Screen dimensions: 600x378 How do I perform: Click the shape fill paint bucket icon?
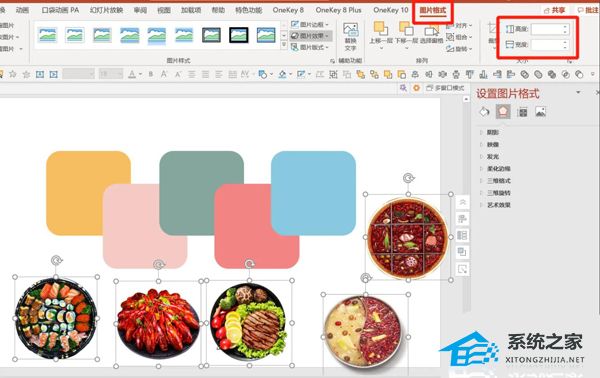(282, 74)
